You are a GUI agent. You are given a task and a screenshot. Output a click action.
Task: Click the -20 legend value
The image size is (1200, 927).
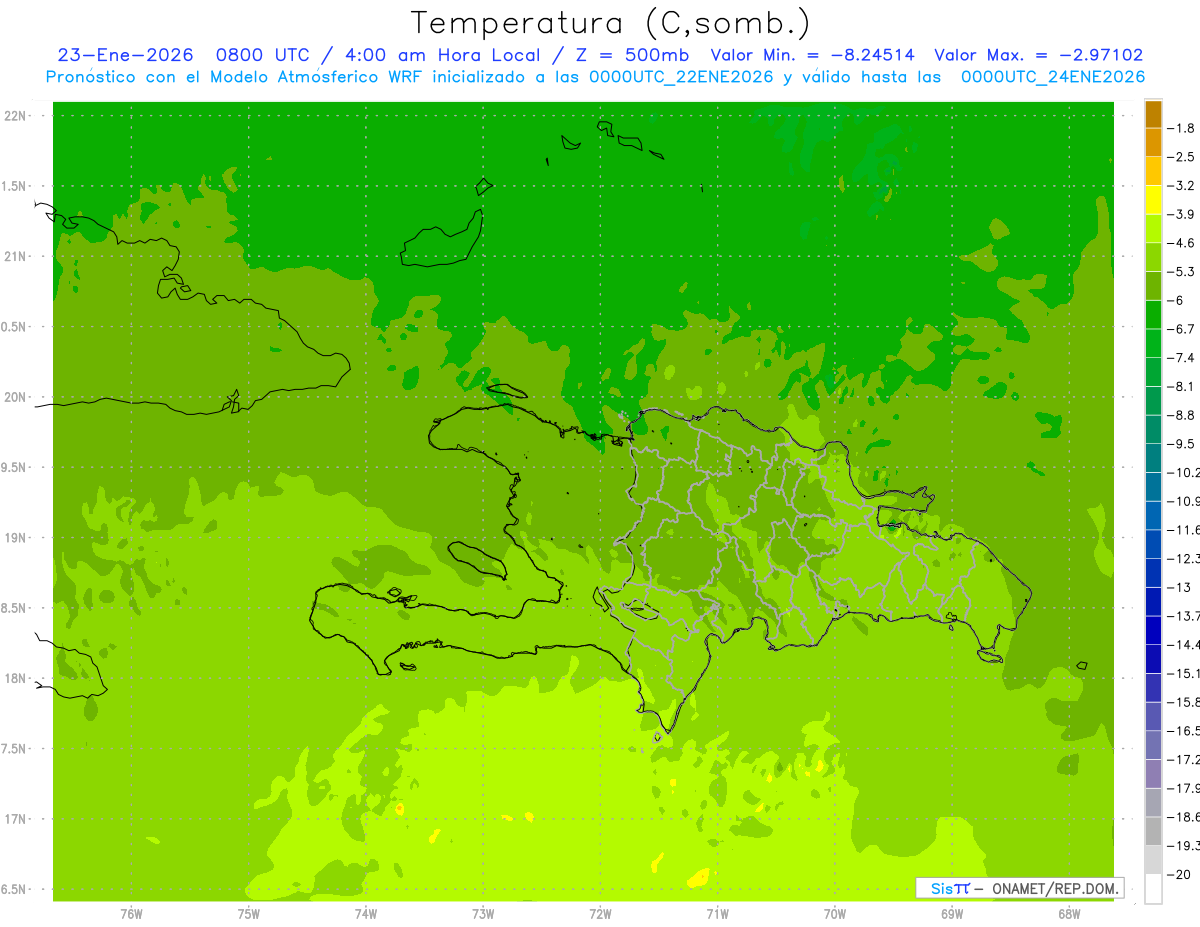[x=1179, y=874]
